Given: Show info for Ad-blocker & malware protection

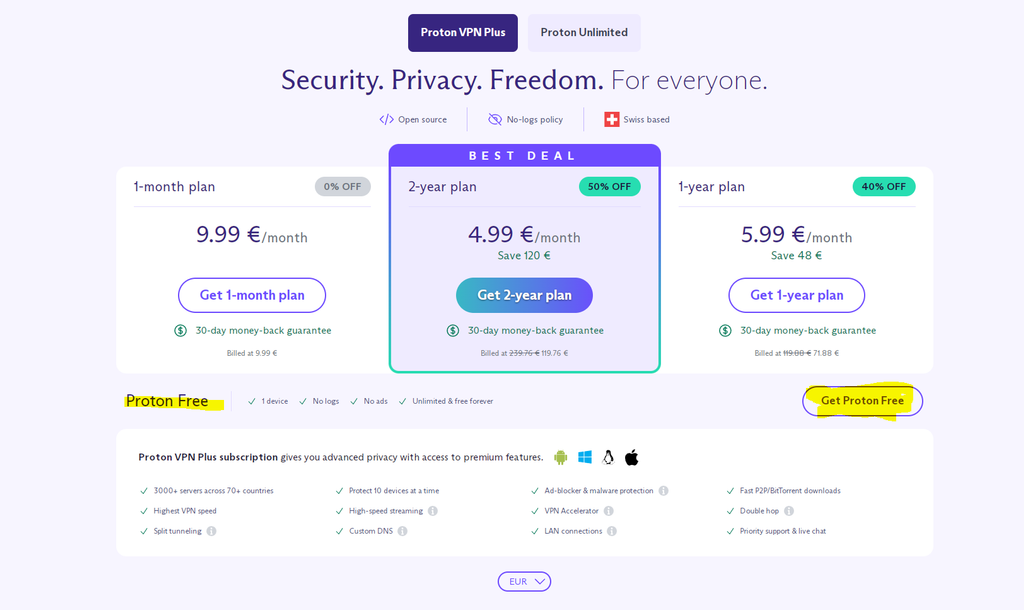Looking at the screenshot, I should click(663, 491).
